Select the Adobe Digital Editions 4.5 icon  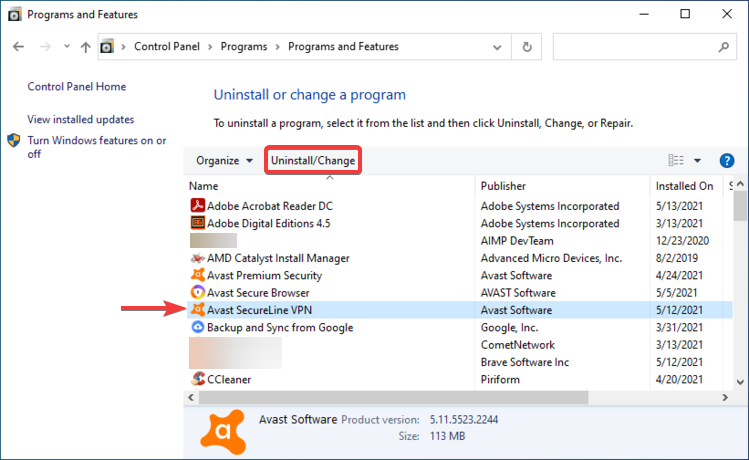click(197, 223)
